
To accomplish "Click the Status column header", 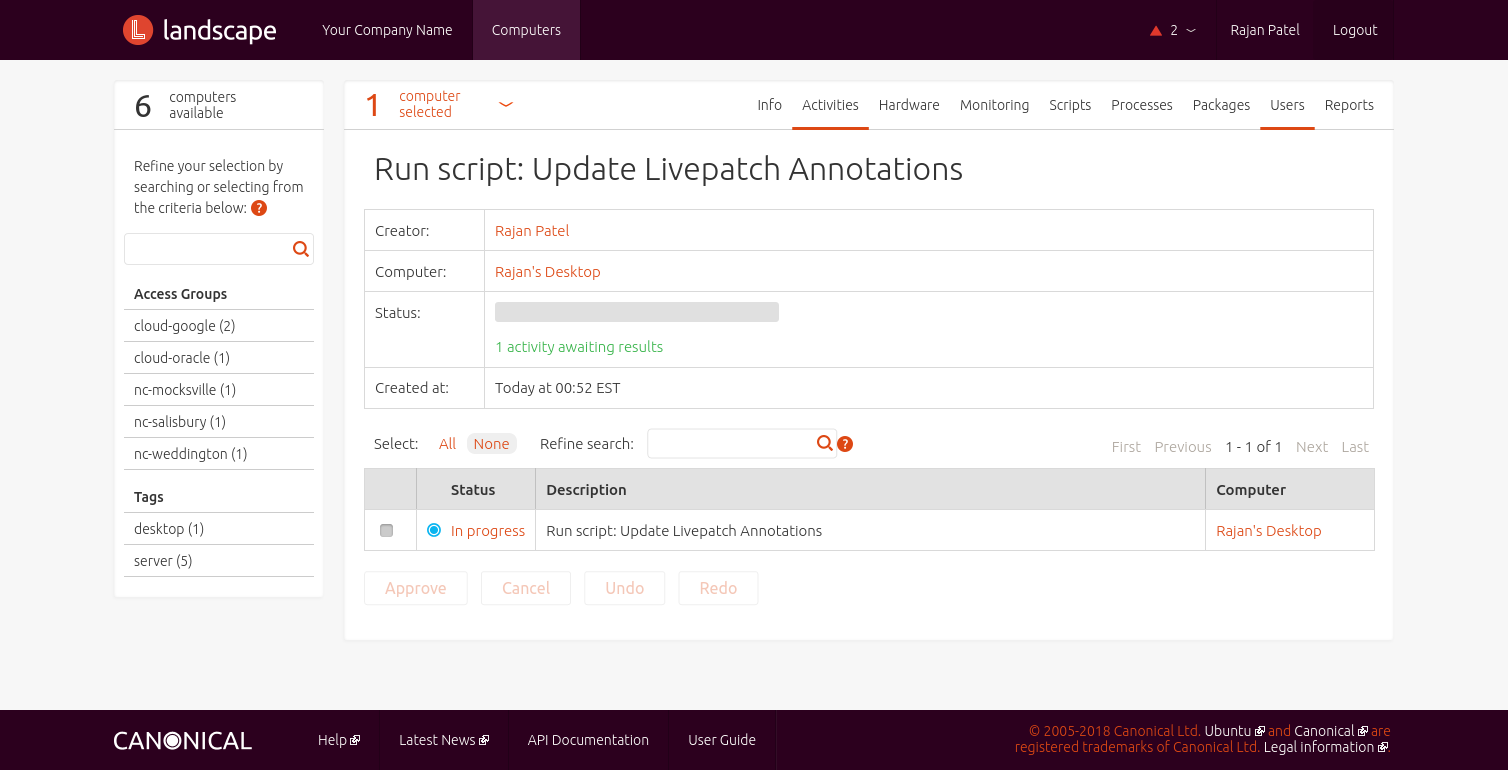I will (473, 490).
